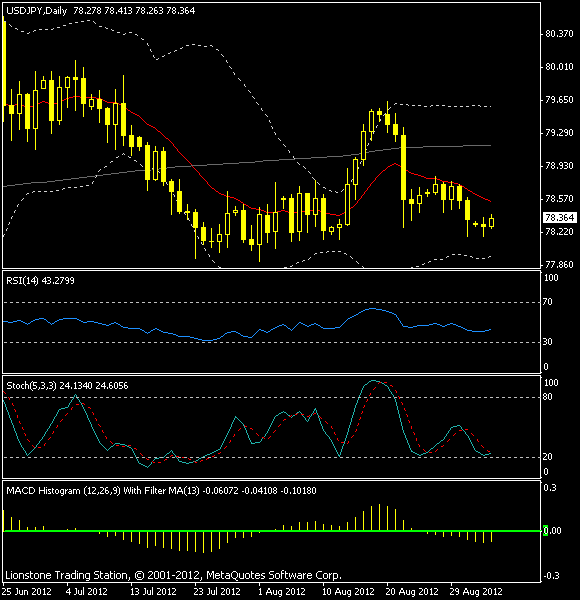Click the Stochastic 80 level label
This screenshot has height=600, width=580.
(547, 397)
